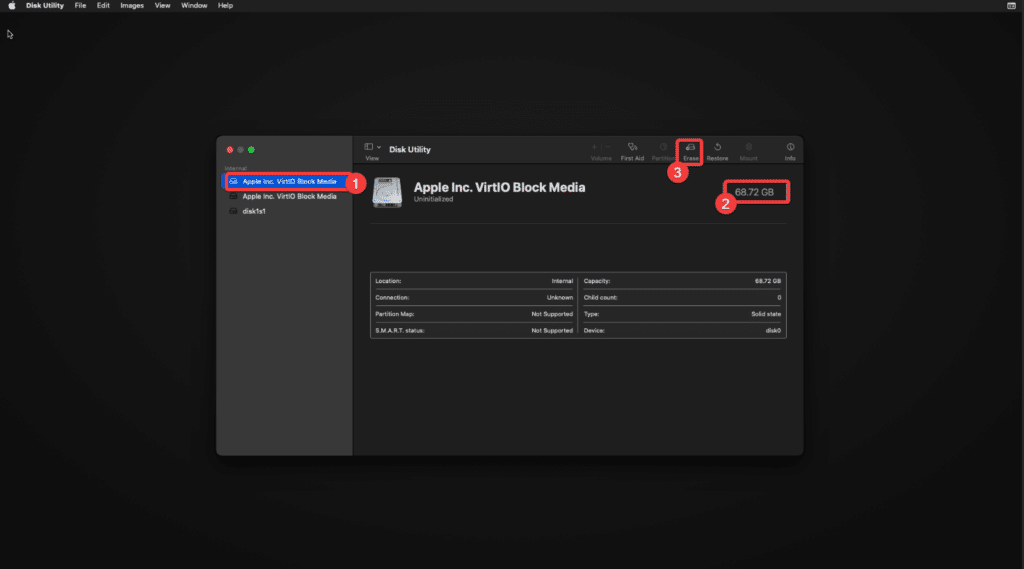Click the add Volume plus button

[595, 147]
